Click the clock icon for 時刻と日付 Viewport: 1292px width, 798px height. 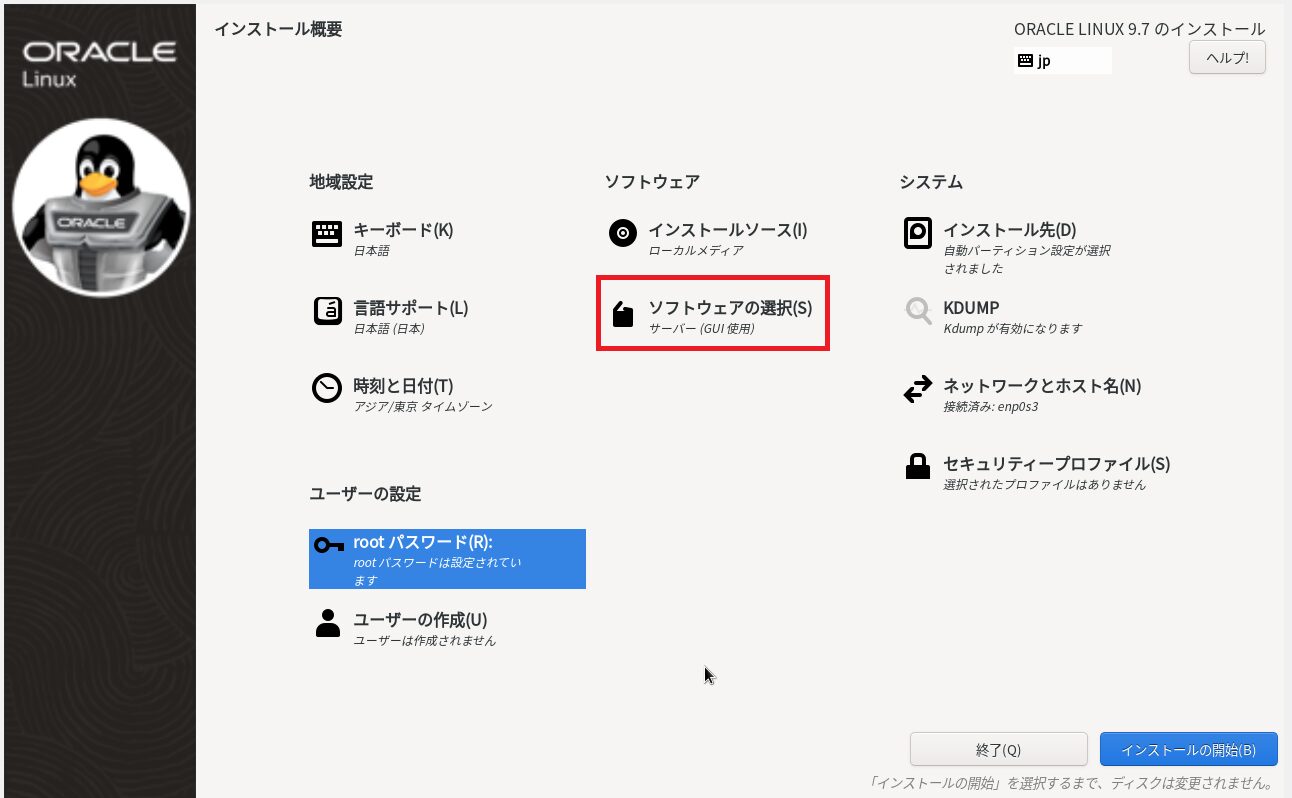[327, 389]
